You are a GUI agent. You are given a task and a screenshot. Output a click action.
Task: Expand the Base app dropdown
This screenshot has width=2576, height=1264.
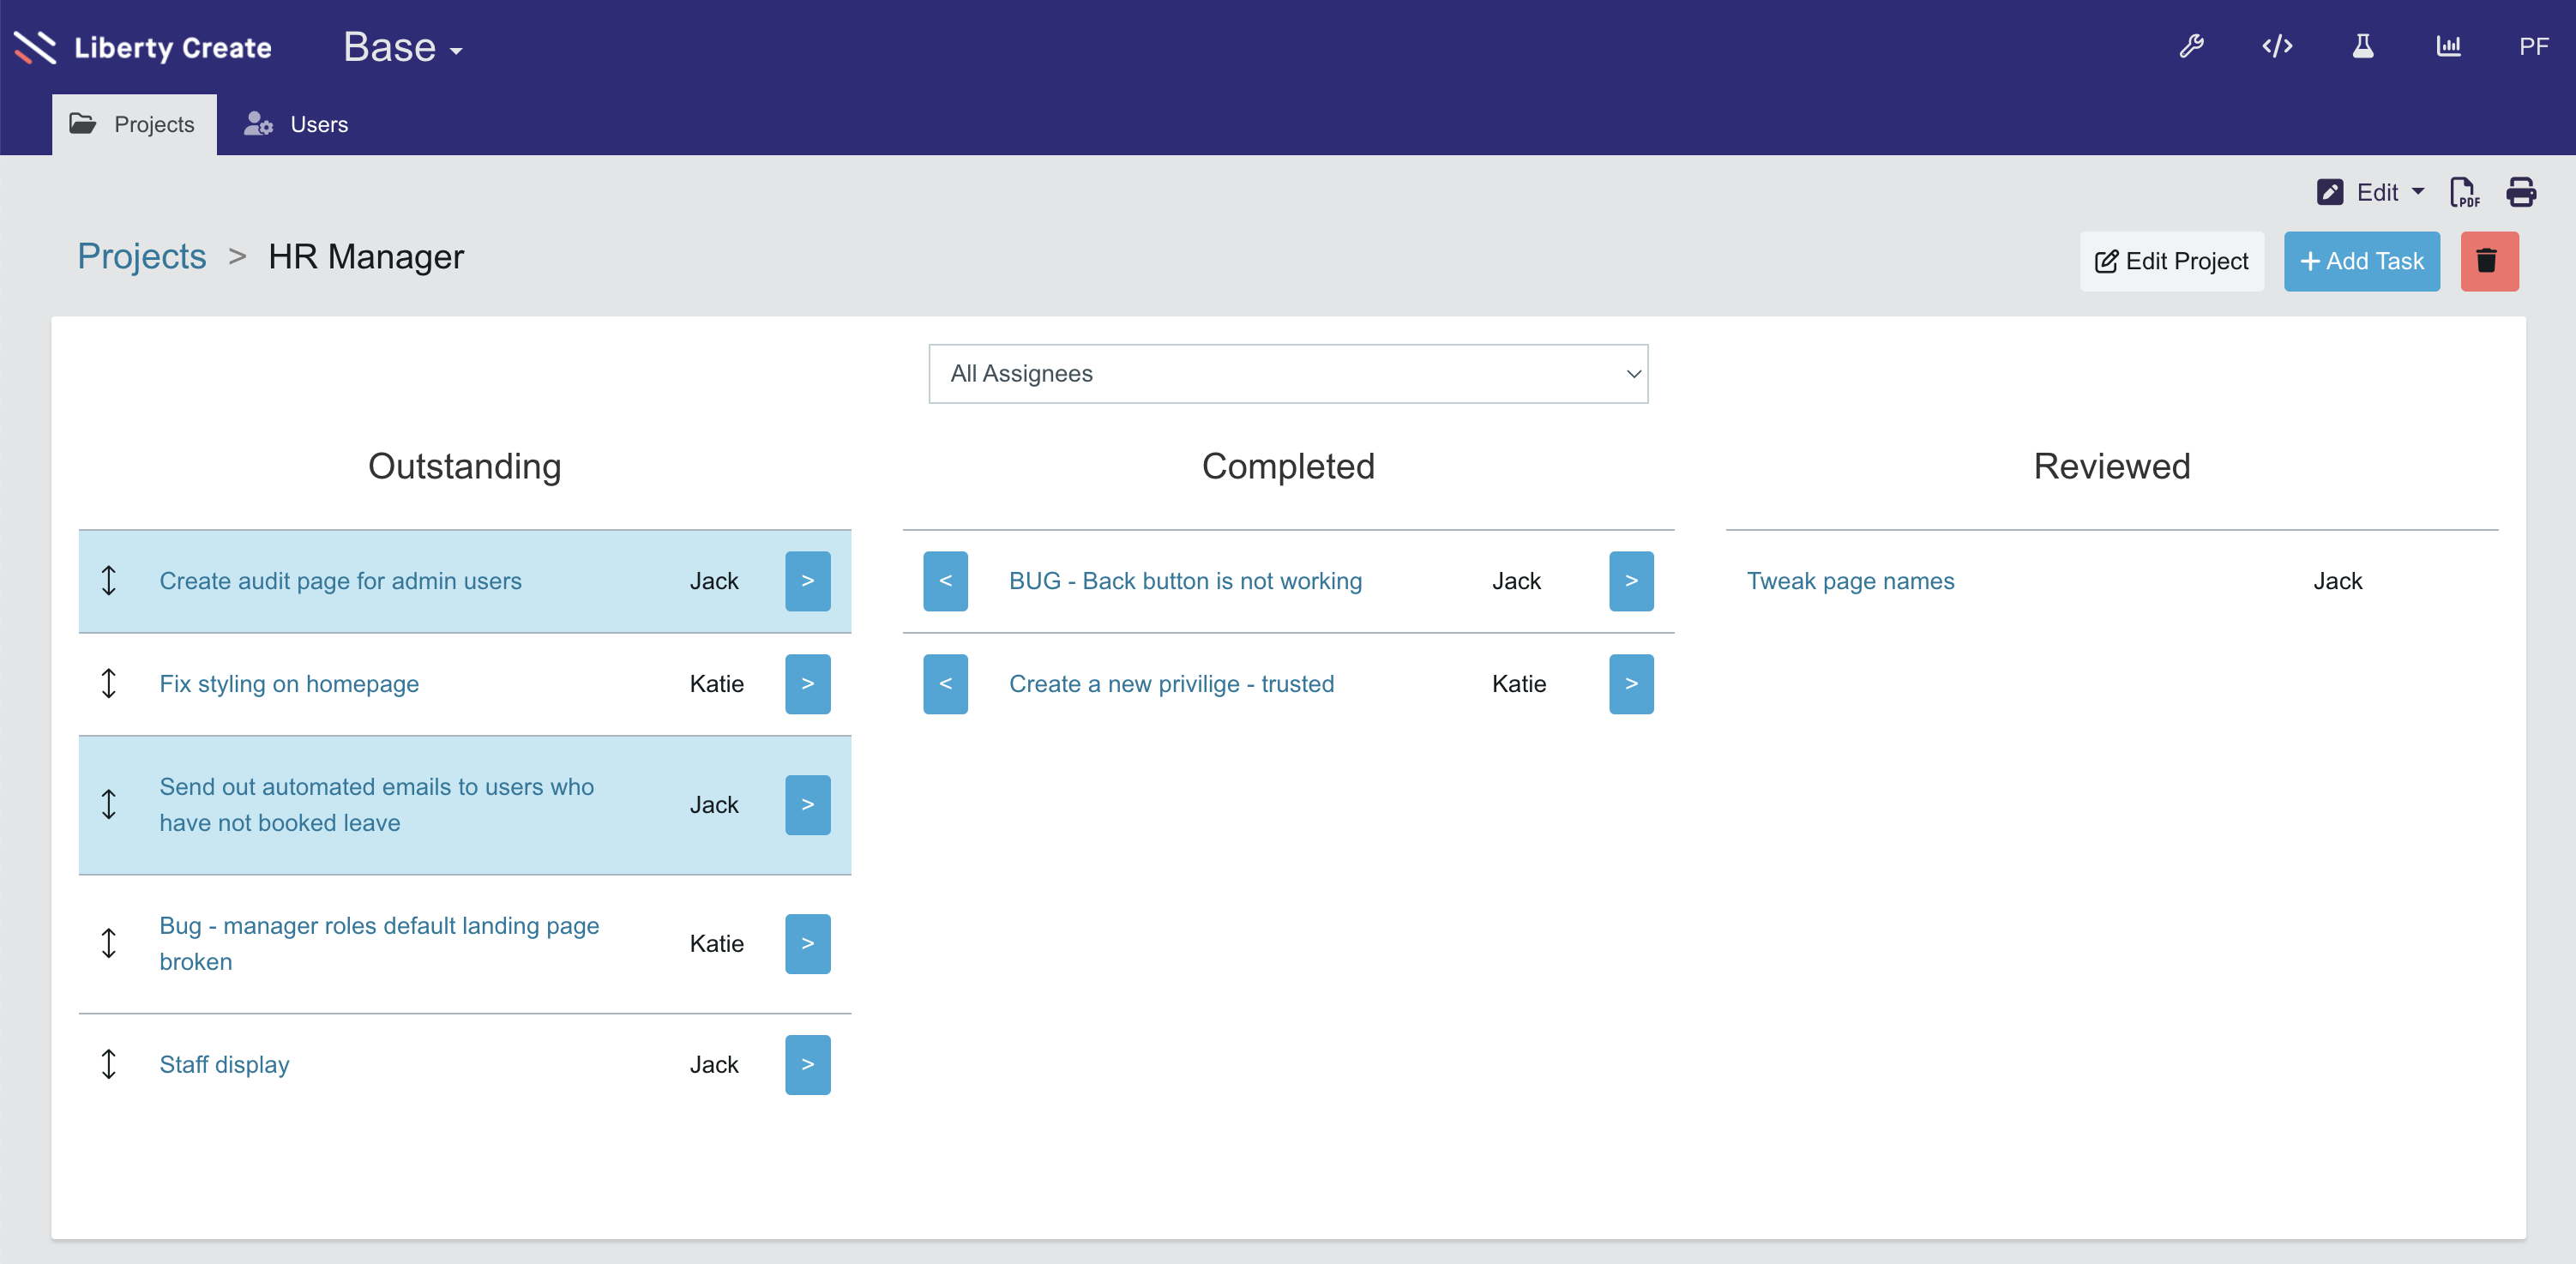tap(402, 48)
